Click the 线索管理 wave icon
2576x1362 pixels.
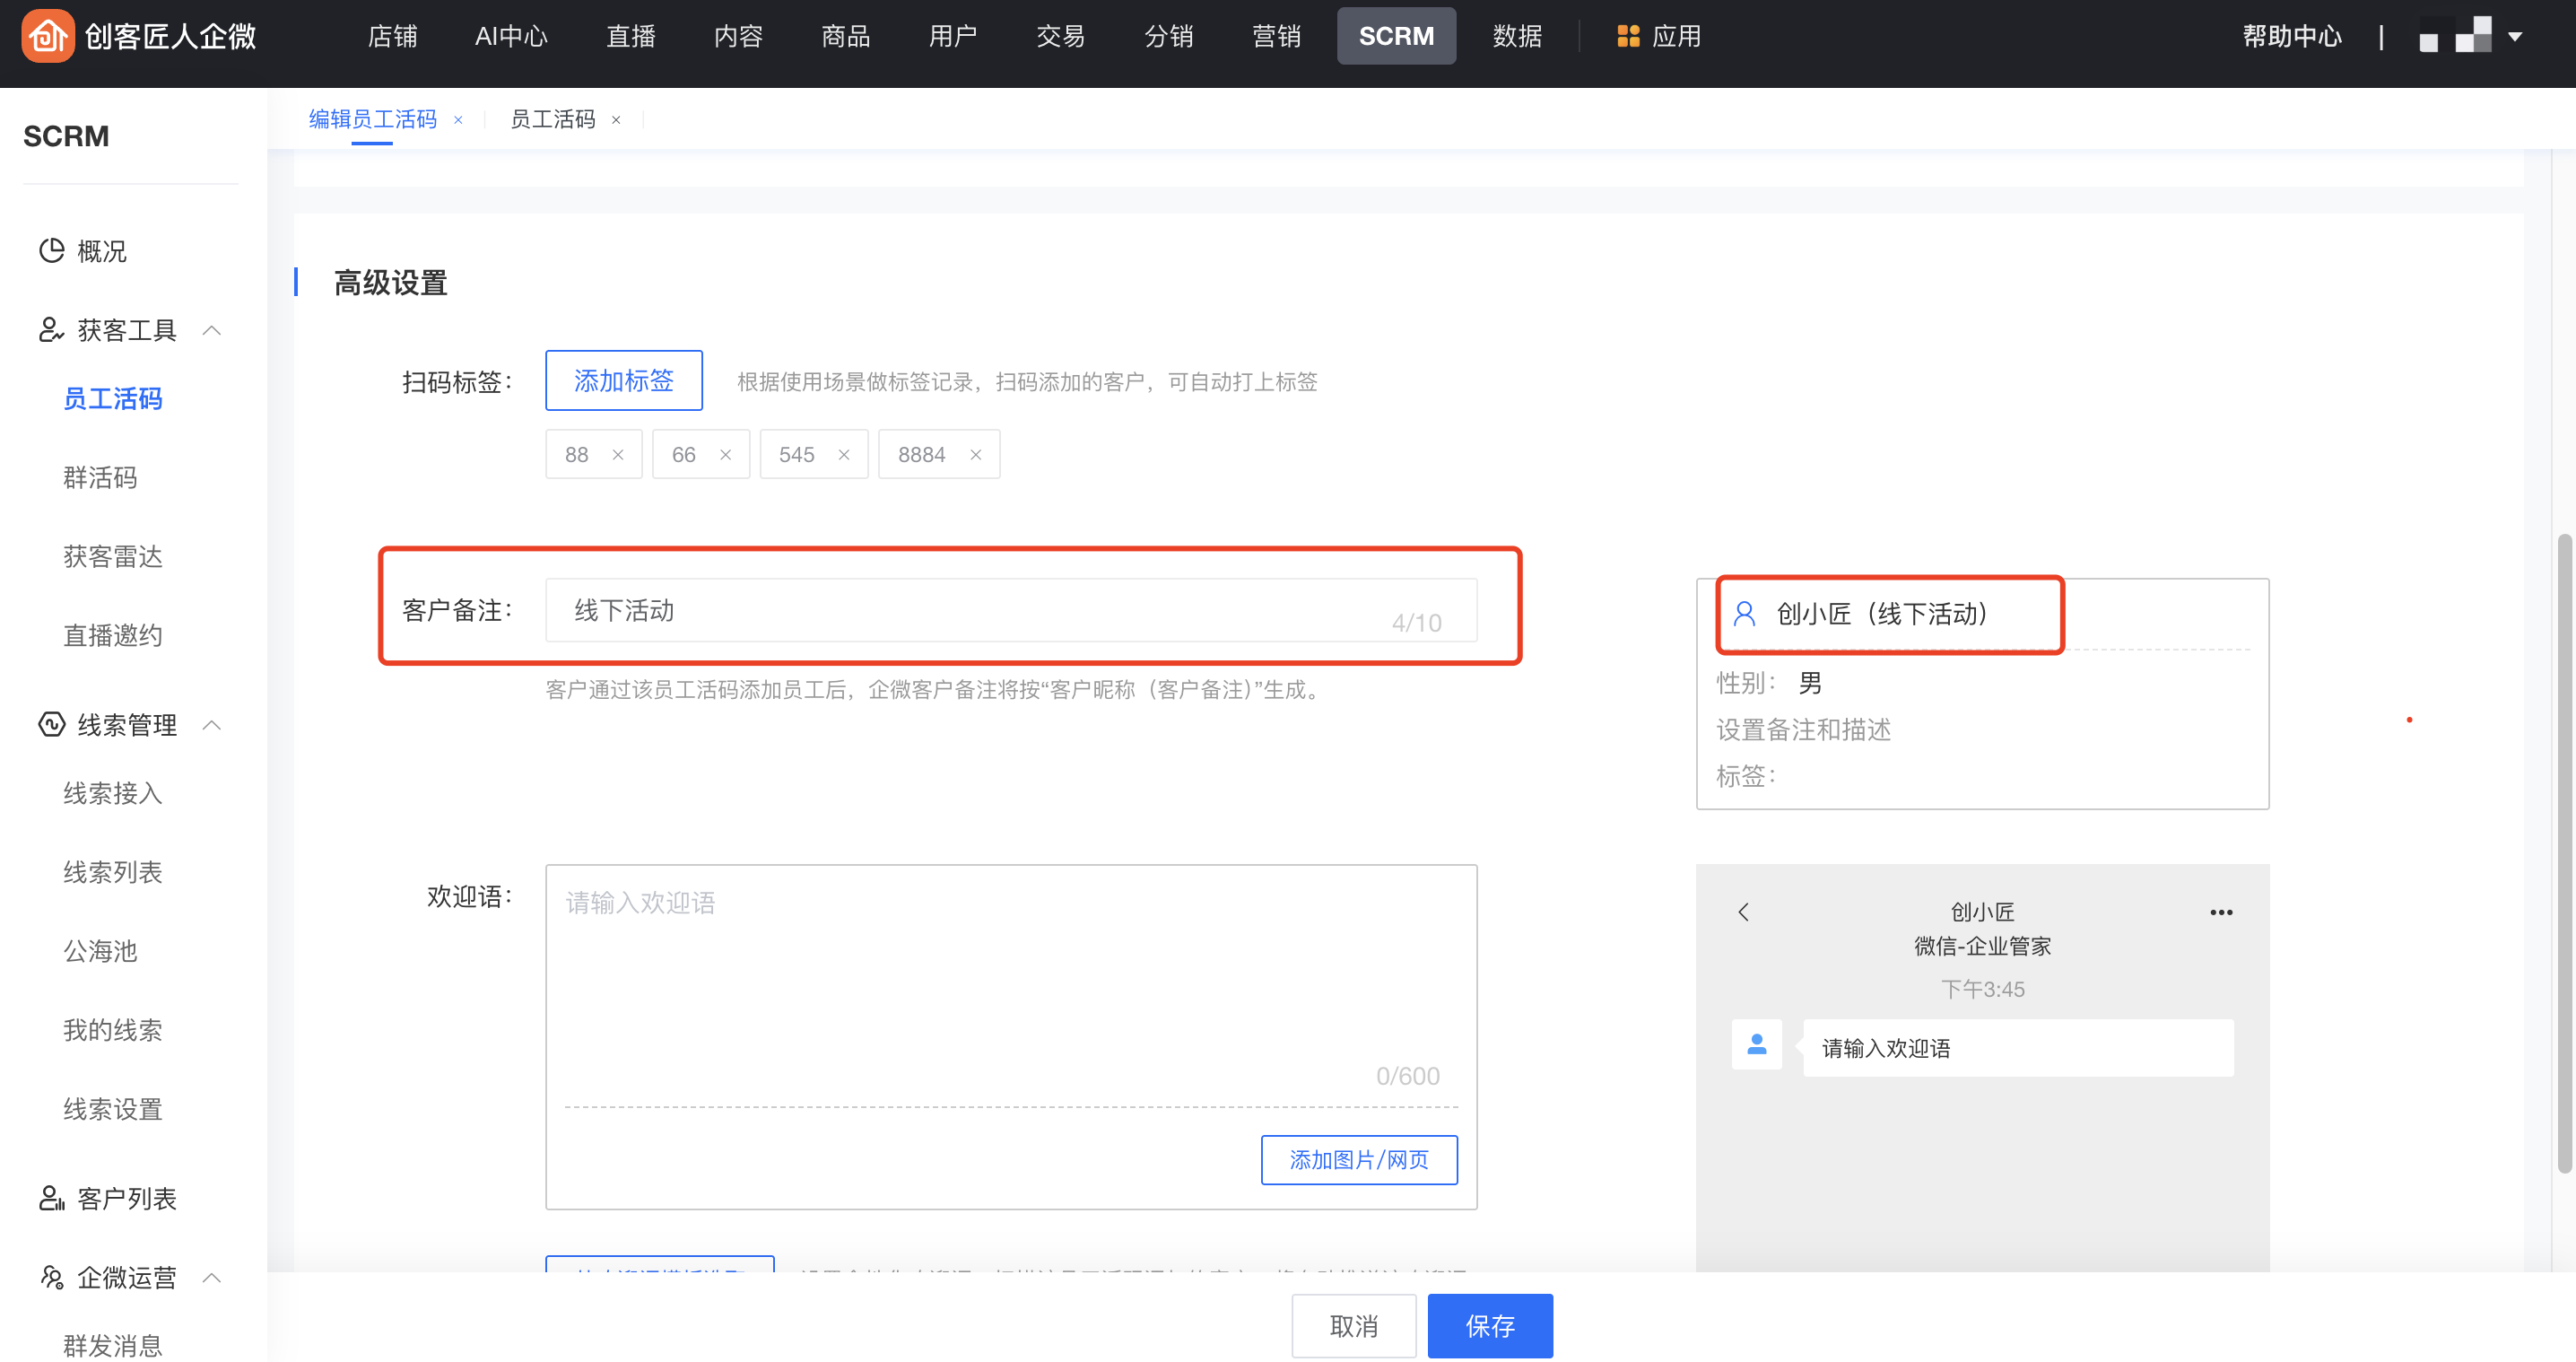(x=51, y=724)
